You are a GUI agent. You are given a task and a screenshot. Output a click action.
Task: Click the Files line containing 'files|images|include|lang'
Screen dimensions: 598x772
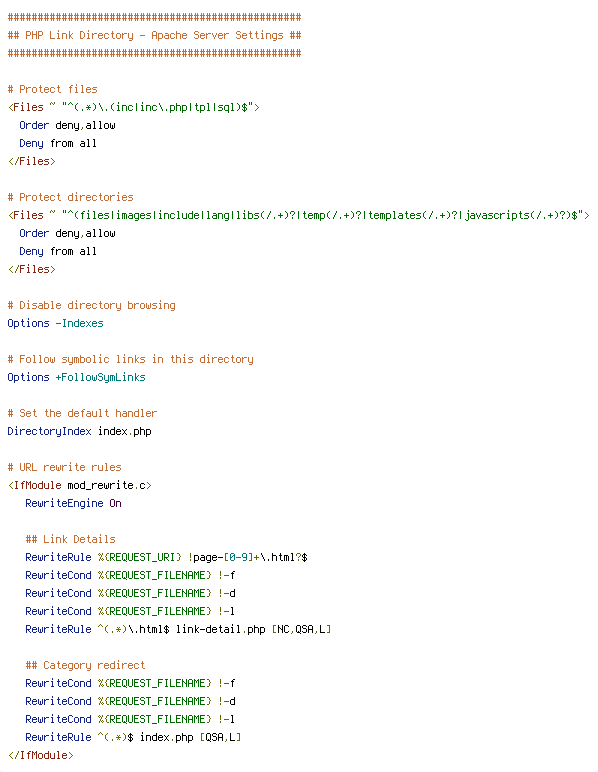coord(298,215)
